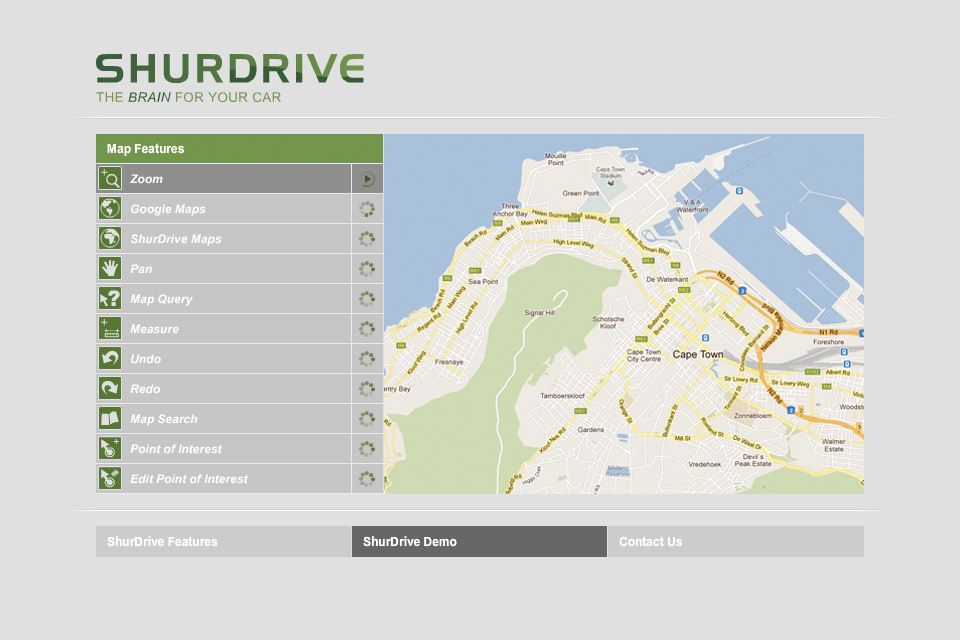Click the spinner icon beside Redo

(x=367, y=389)
